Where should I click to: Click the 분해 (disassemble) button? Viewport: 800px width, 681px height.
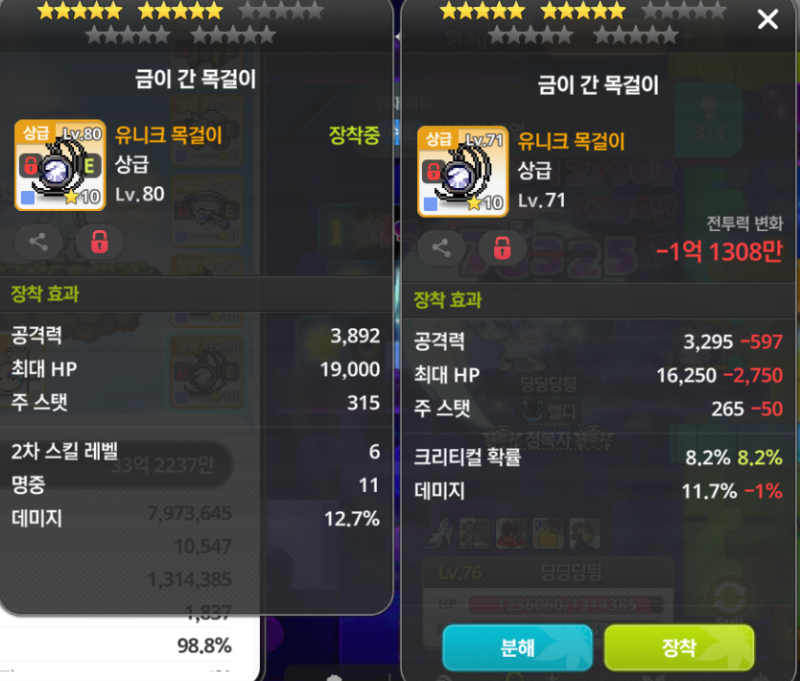[x=517, y=647]
